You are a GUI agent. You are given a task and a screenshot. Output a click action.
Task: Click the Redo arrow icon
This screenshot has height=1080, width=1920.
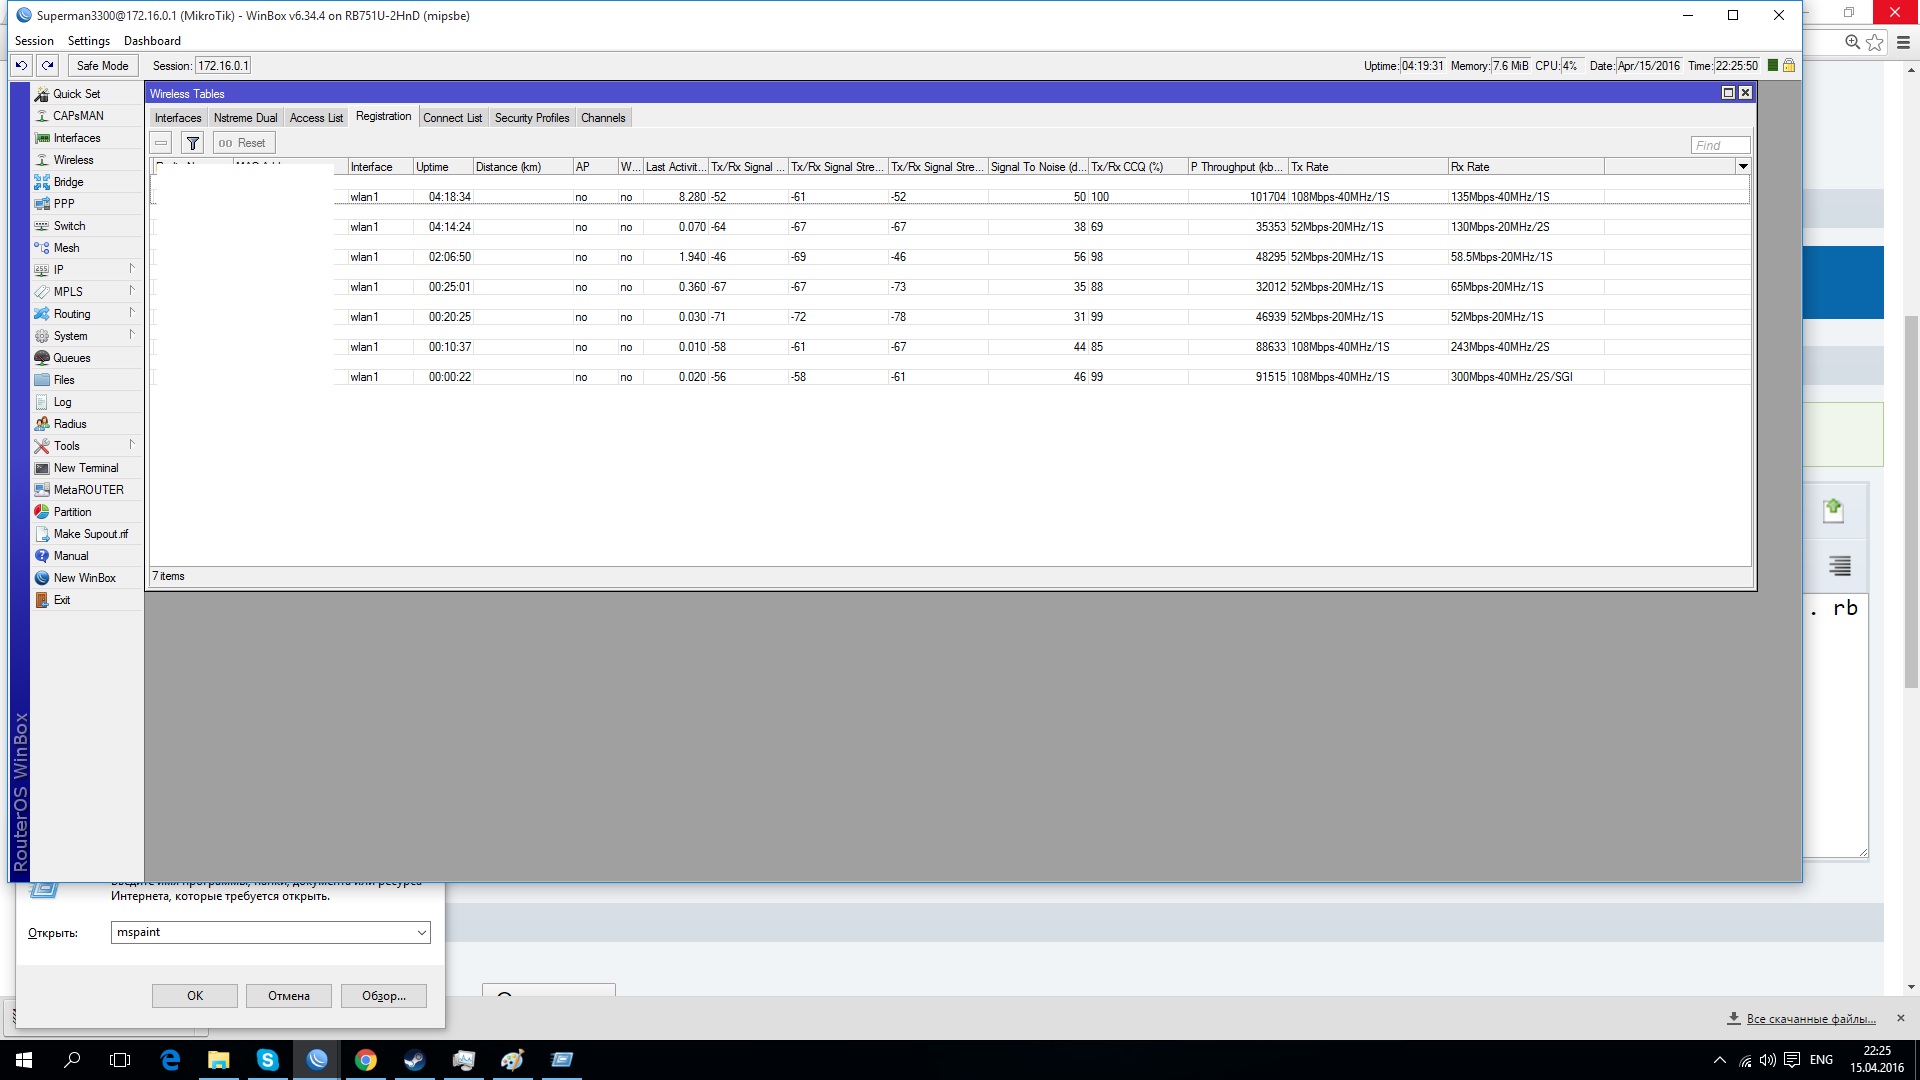pyautogui.click(x=47, y=66)
